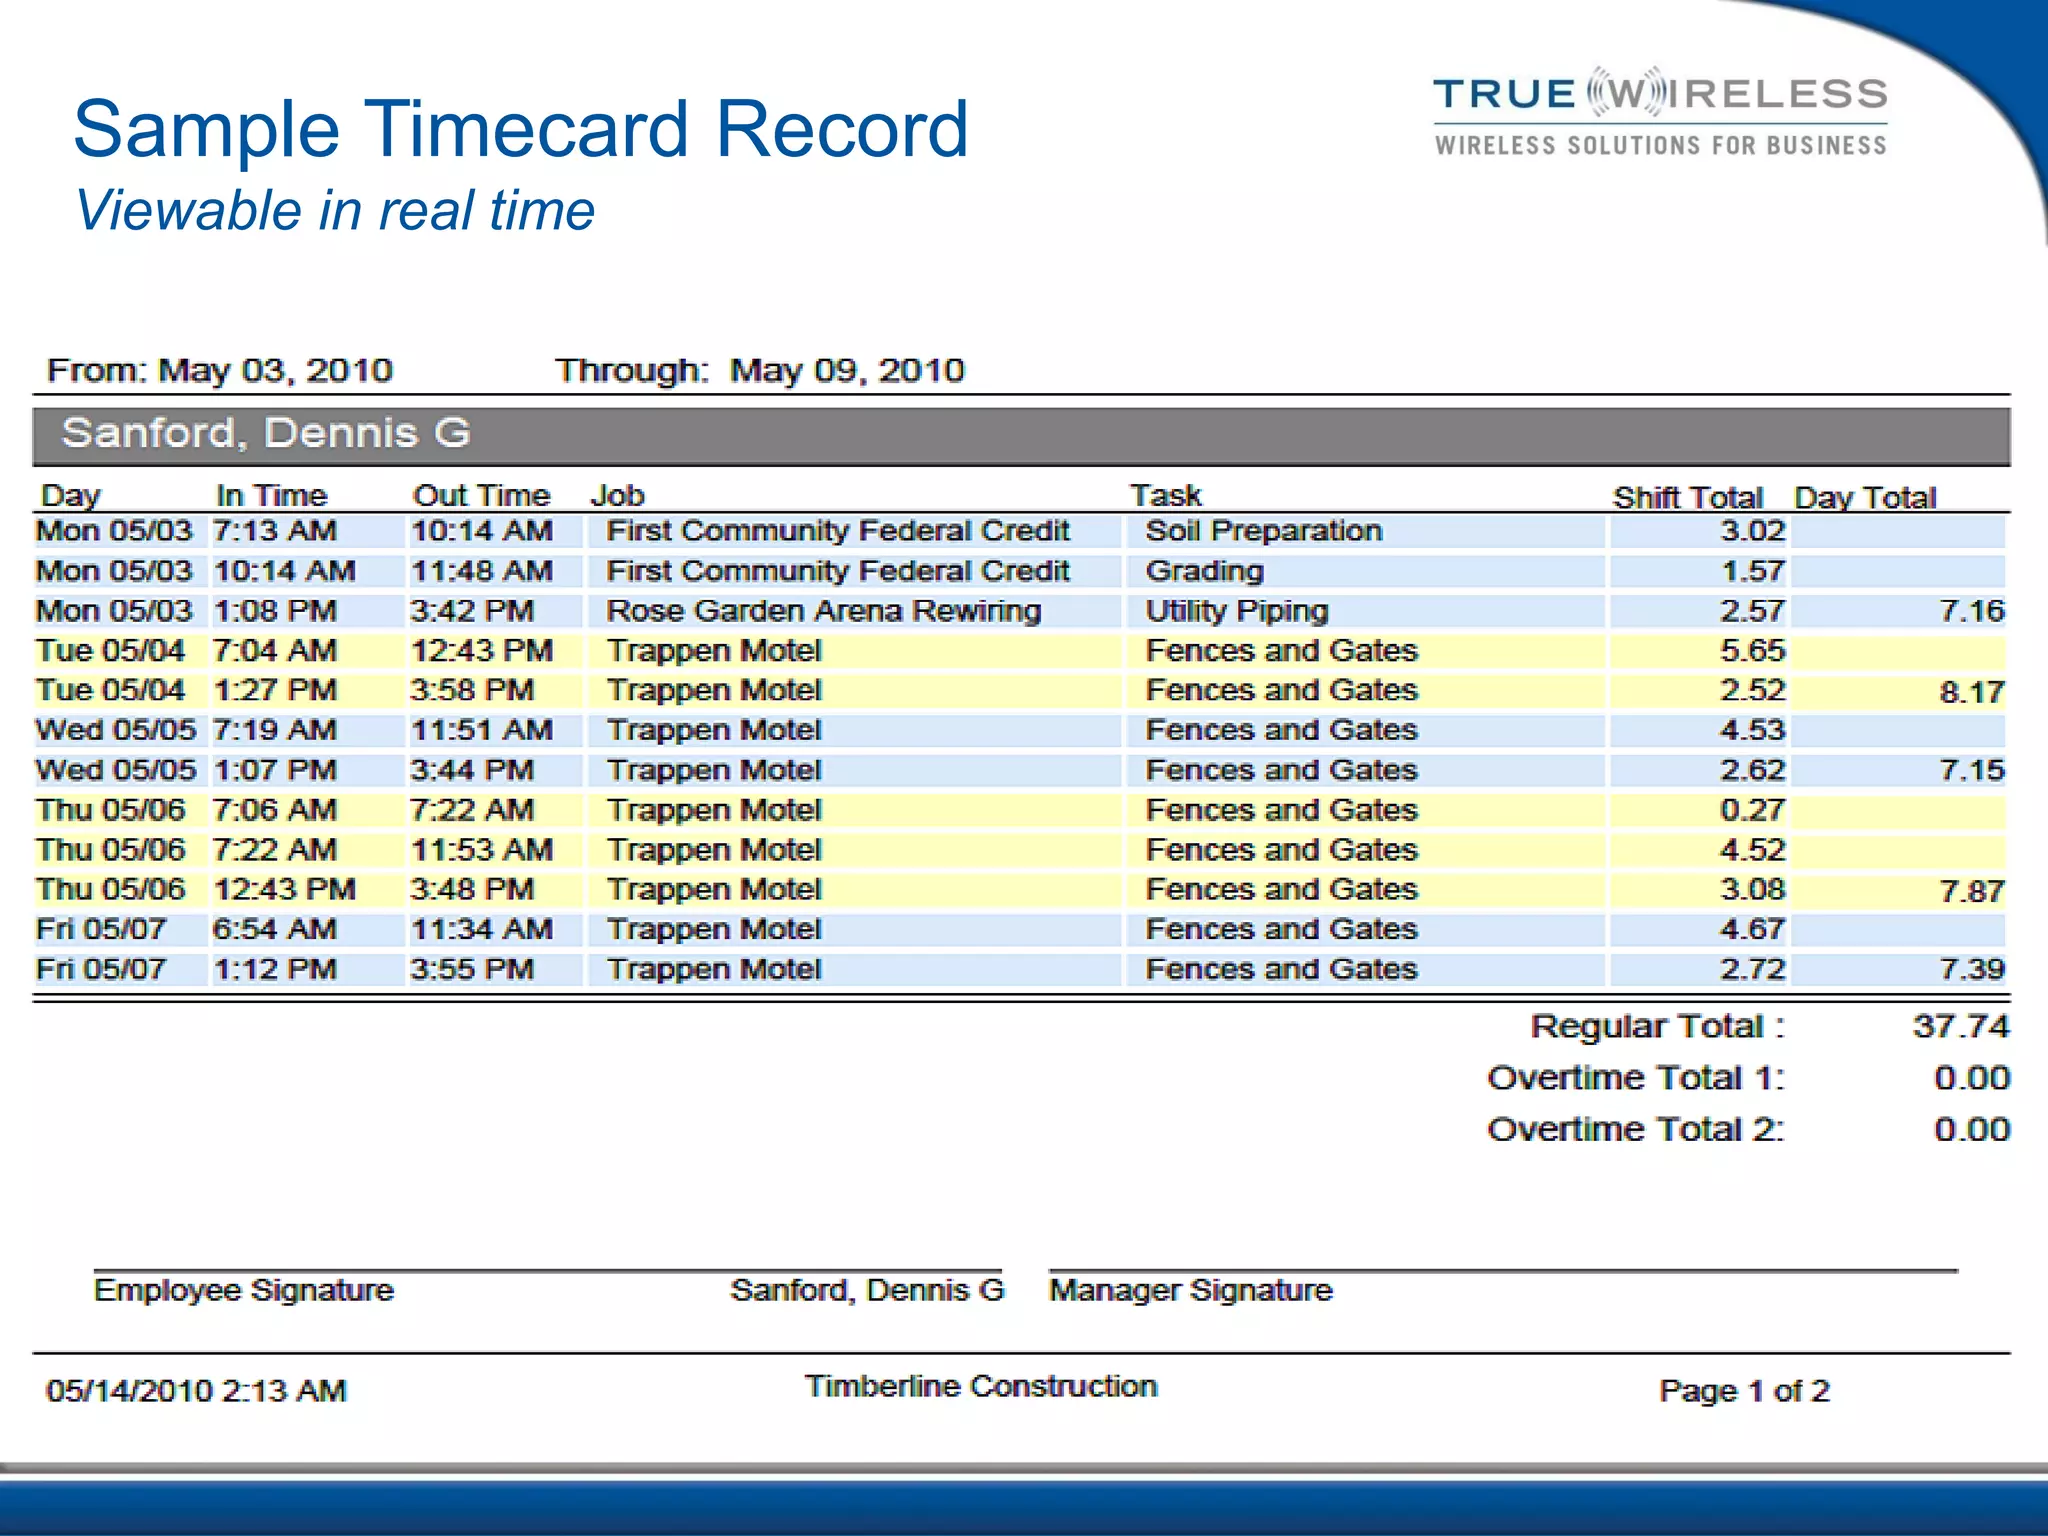Click the shift total '0.27'
2048x1536 pixels.
coord(1752,809)
